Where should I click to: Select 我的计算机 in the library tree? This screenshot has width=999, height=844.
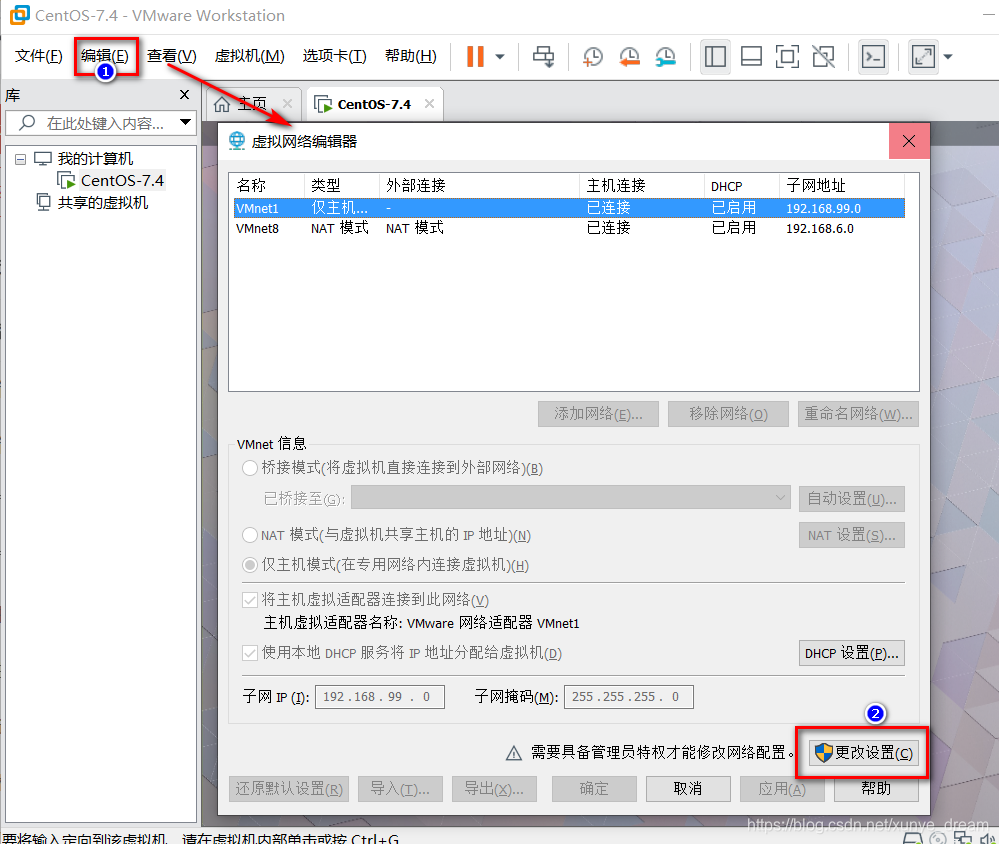pyautogui.click(x=95, y=159)
